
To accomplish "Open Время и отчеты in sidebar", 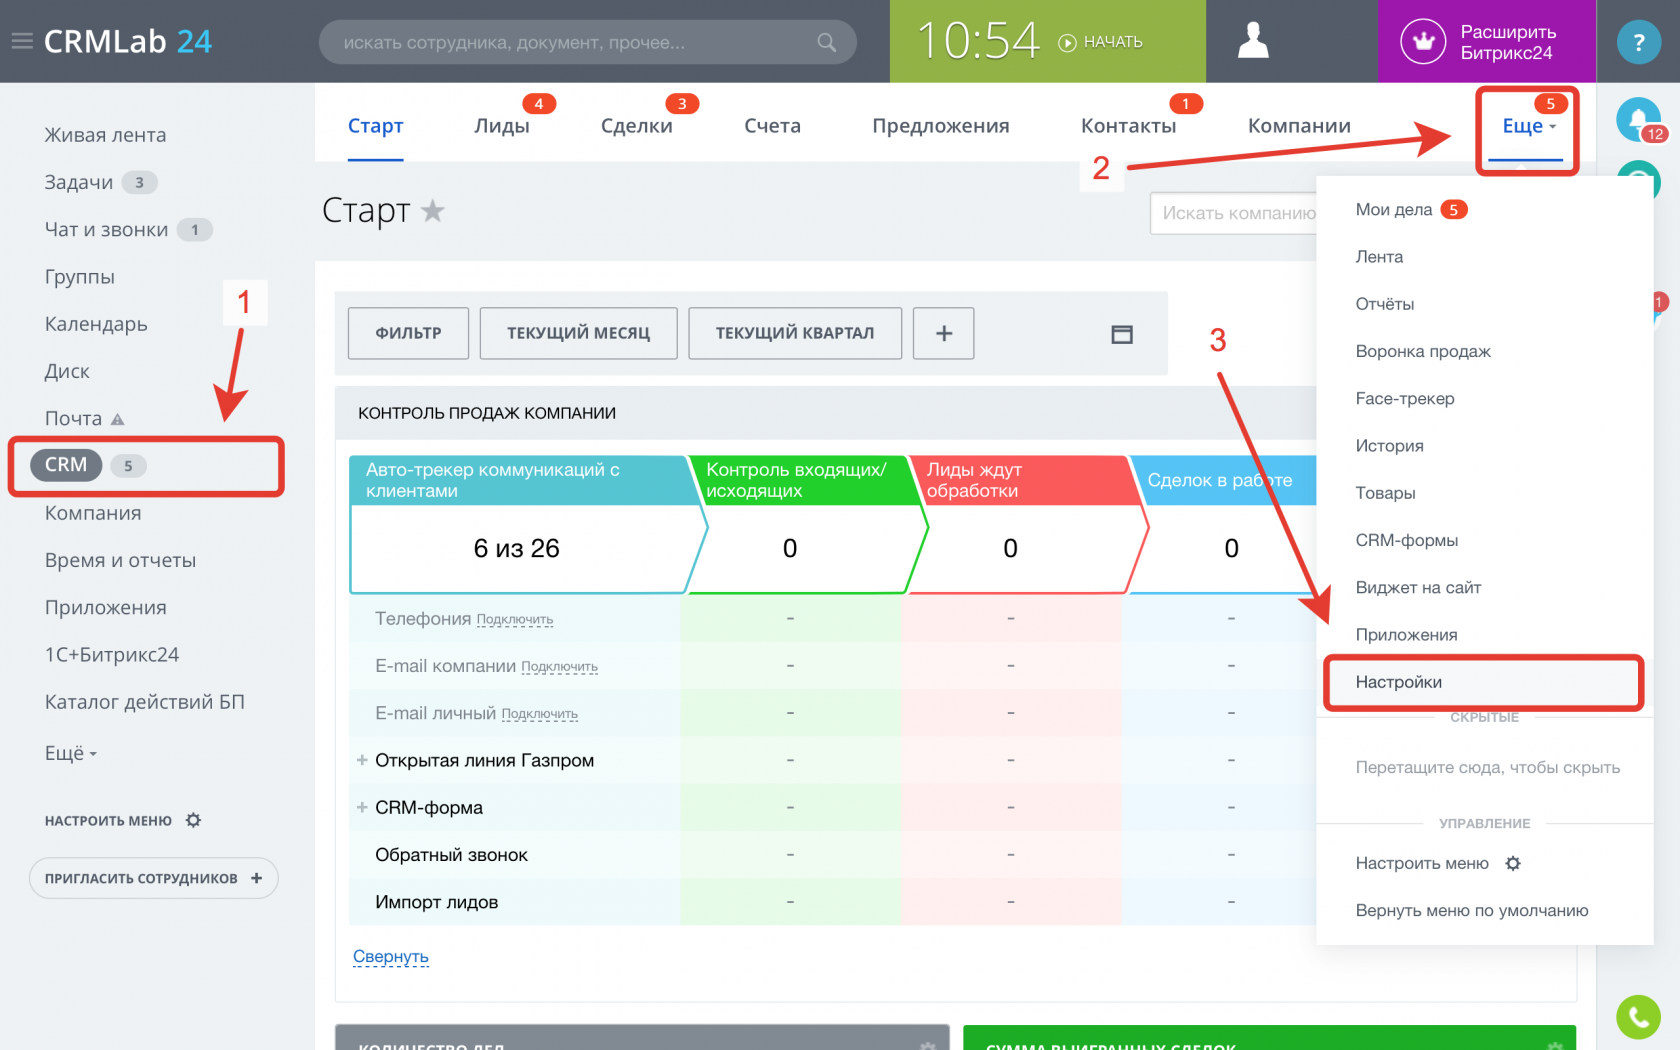I will (x=120, y=560).
